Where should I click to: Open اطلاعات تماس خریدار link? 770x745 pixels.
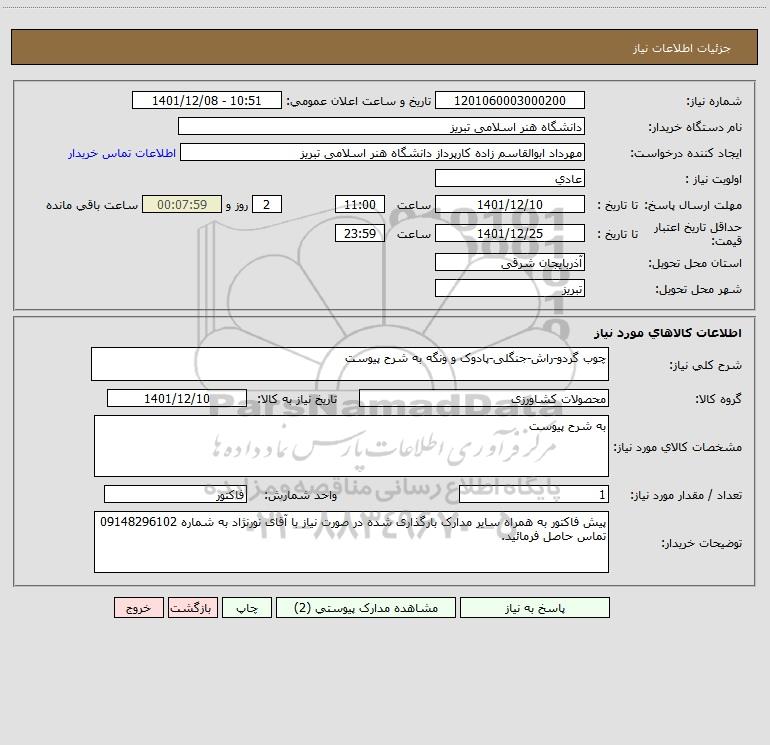122,153
